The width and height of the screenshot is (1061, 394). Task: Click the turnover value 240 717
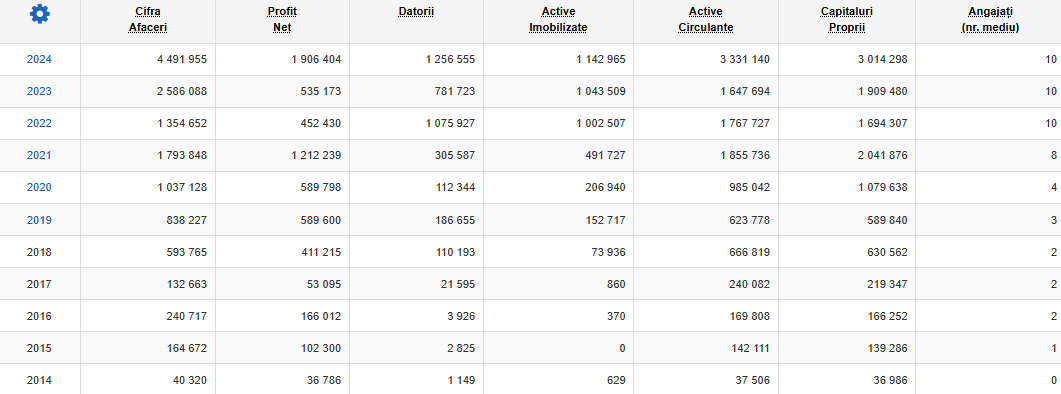[x=187, y=316]
